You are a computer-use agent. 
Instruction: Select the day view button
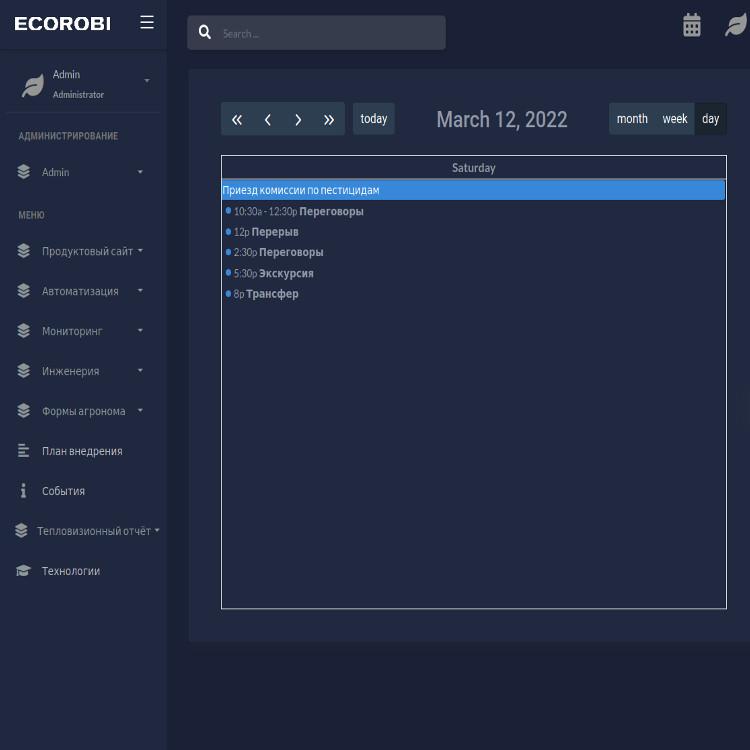(x=710, y=119)
